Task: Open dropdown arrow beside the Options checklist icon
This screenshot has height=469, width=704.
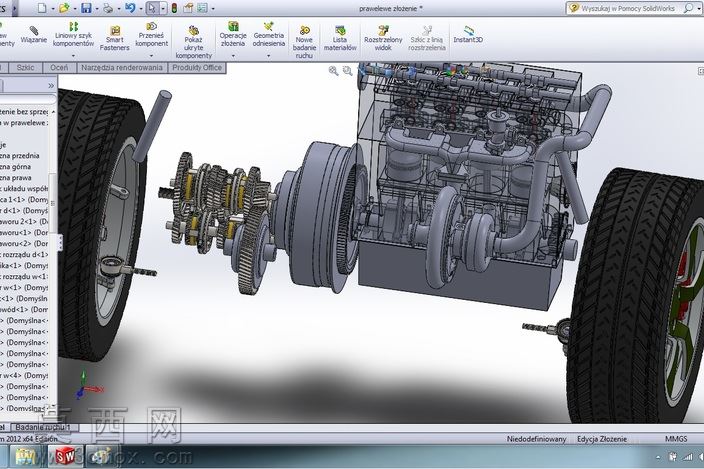Action: pos(213,9)
